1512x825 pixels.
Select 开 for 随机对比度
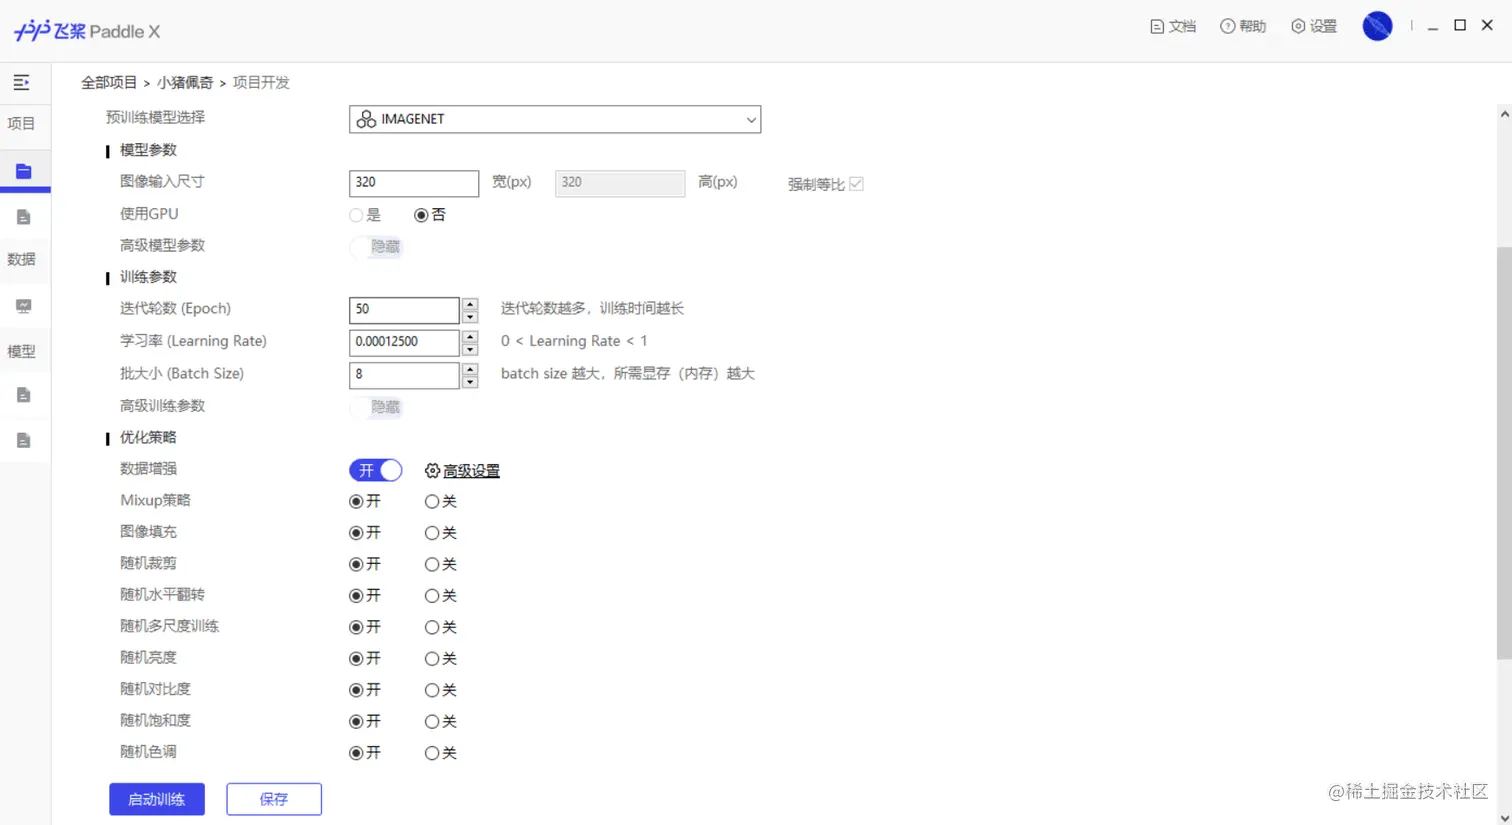(x=356, y=690)
